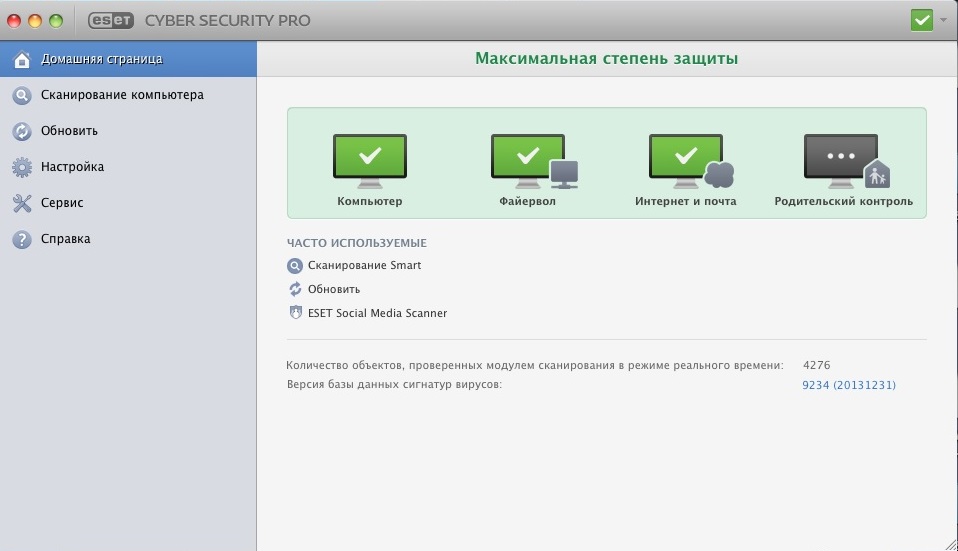Viewport: 958px width, 551px height.
Task: Start Сканирование Smart from frequently used list
Action: pyautogui.click(x=364, y=265)
